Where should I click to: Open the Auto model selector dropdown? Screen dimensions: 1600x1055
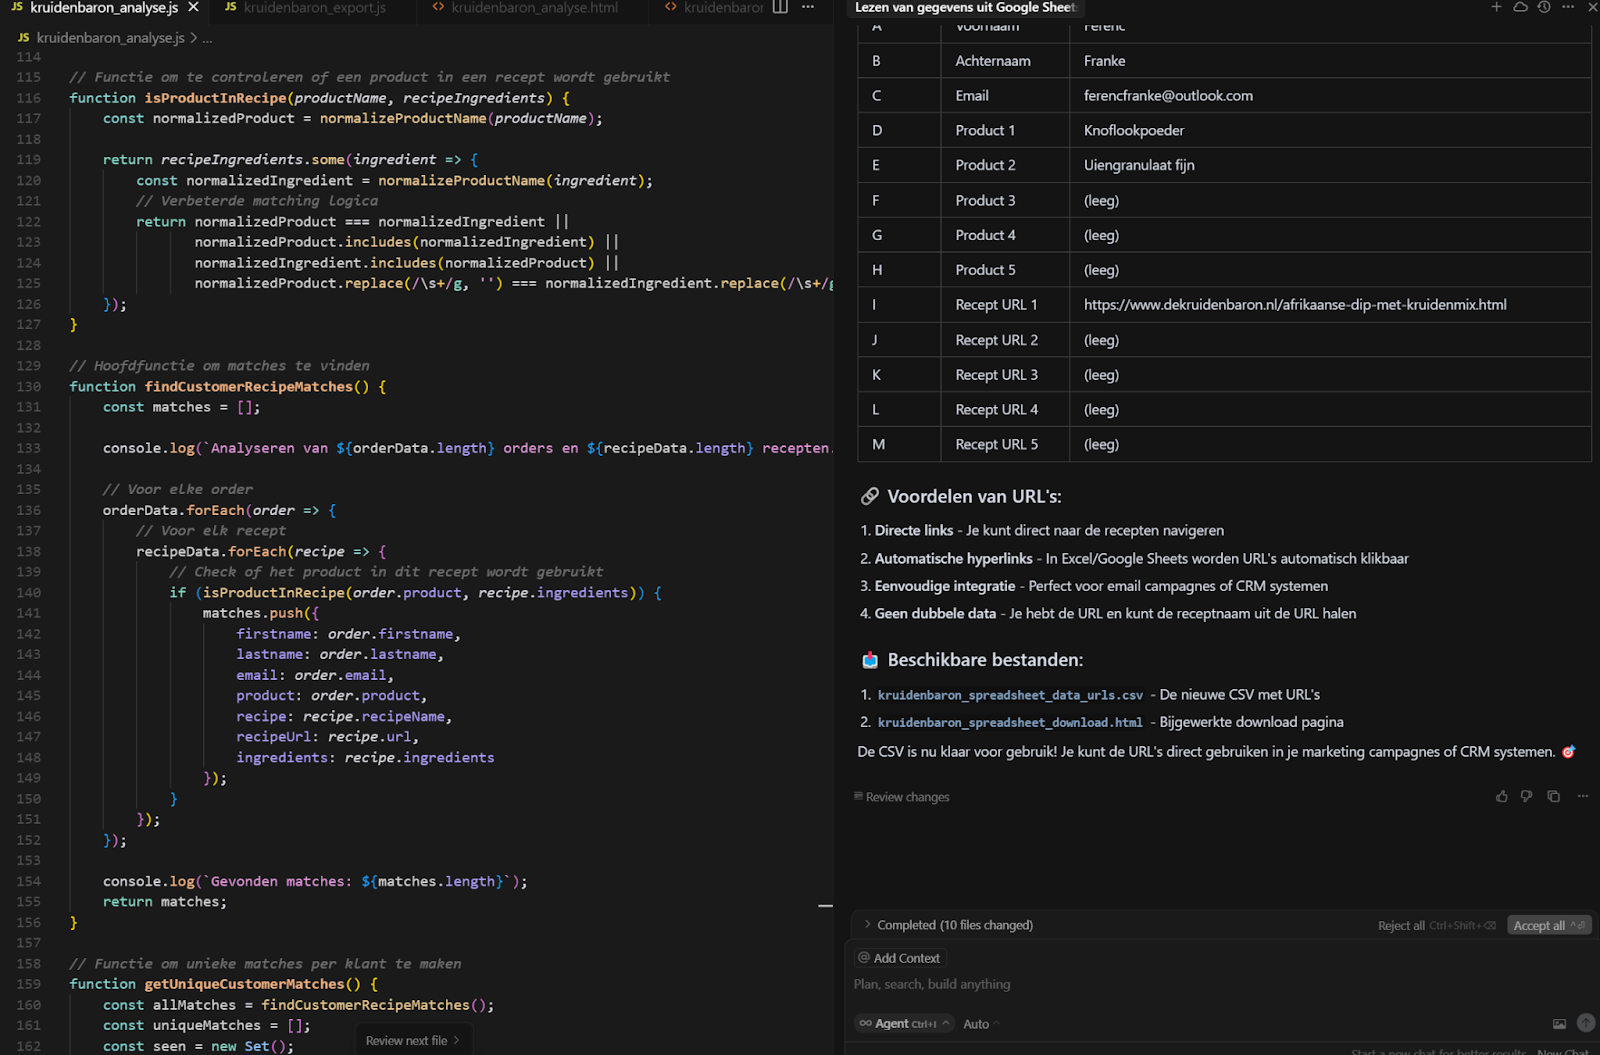[981, 1024]
